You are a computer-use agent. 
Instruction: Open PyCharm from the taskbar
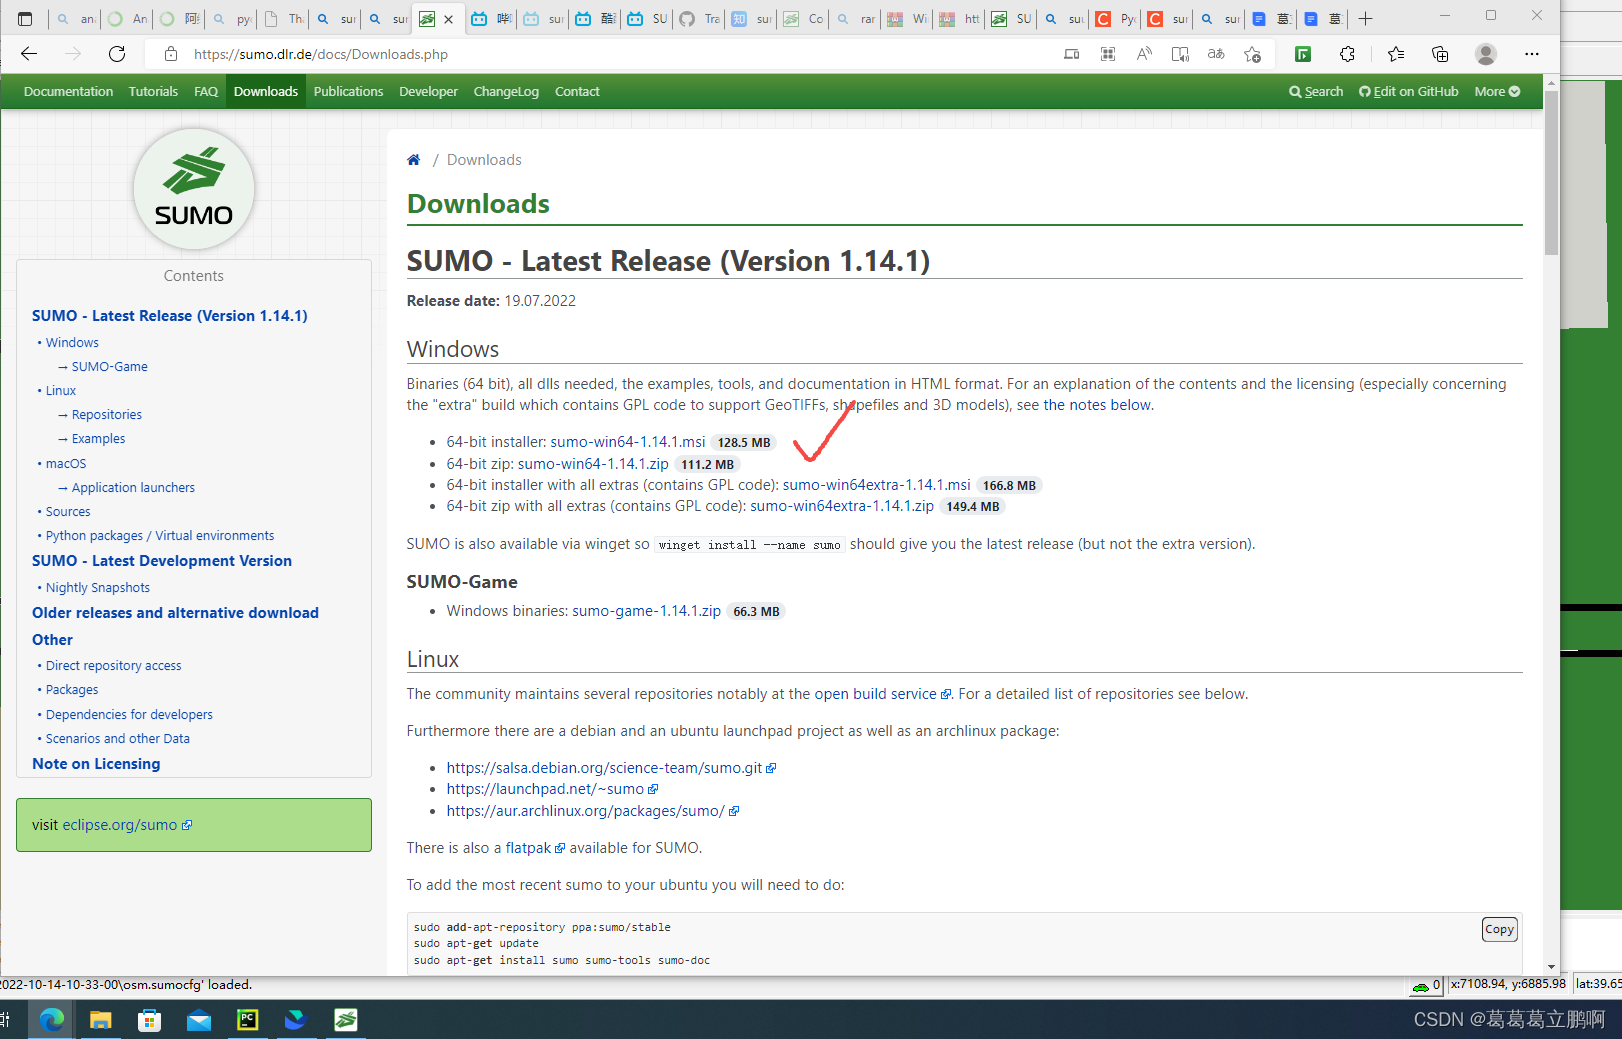pyautogui.click(x=247, y=1019)
